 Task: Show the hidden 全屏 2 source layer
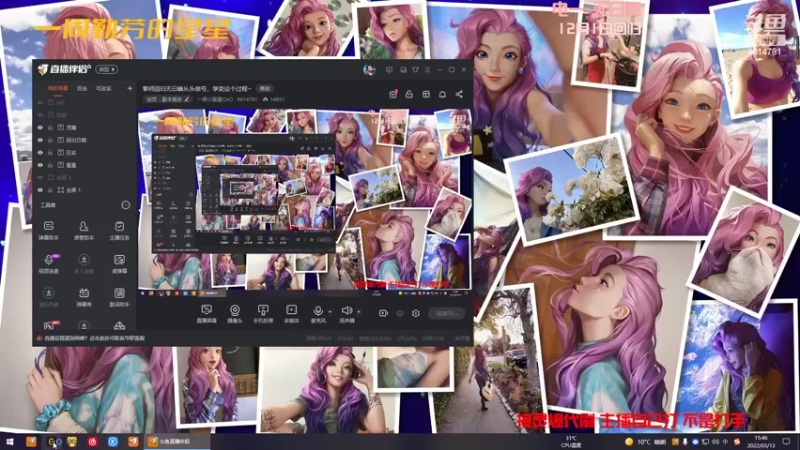point(40,178)
